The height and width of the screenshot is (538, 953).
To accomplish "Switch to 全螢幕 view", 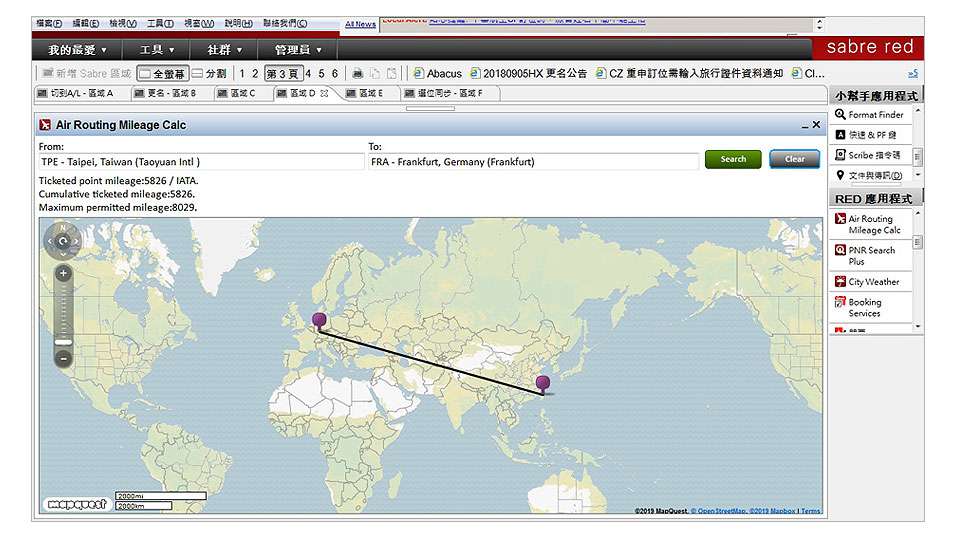I will pos(162,74).
